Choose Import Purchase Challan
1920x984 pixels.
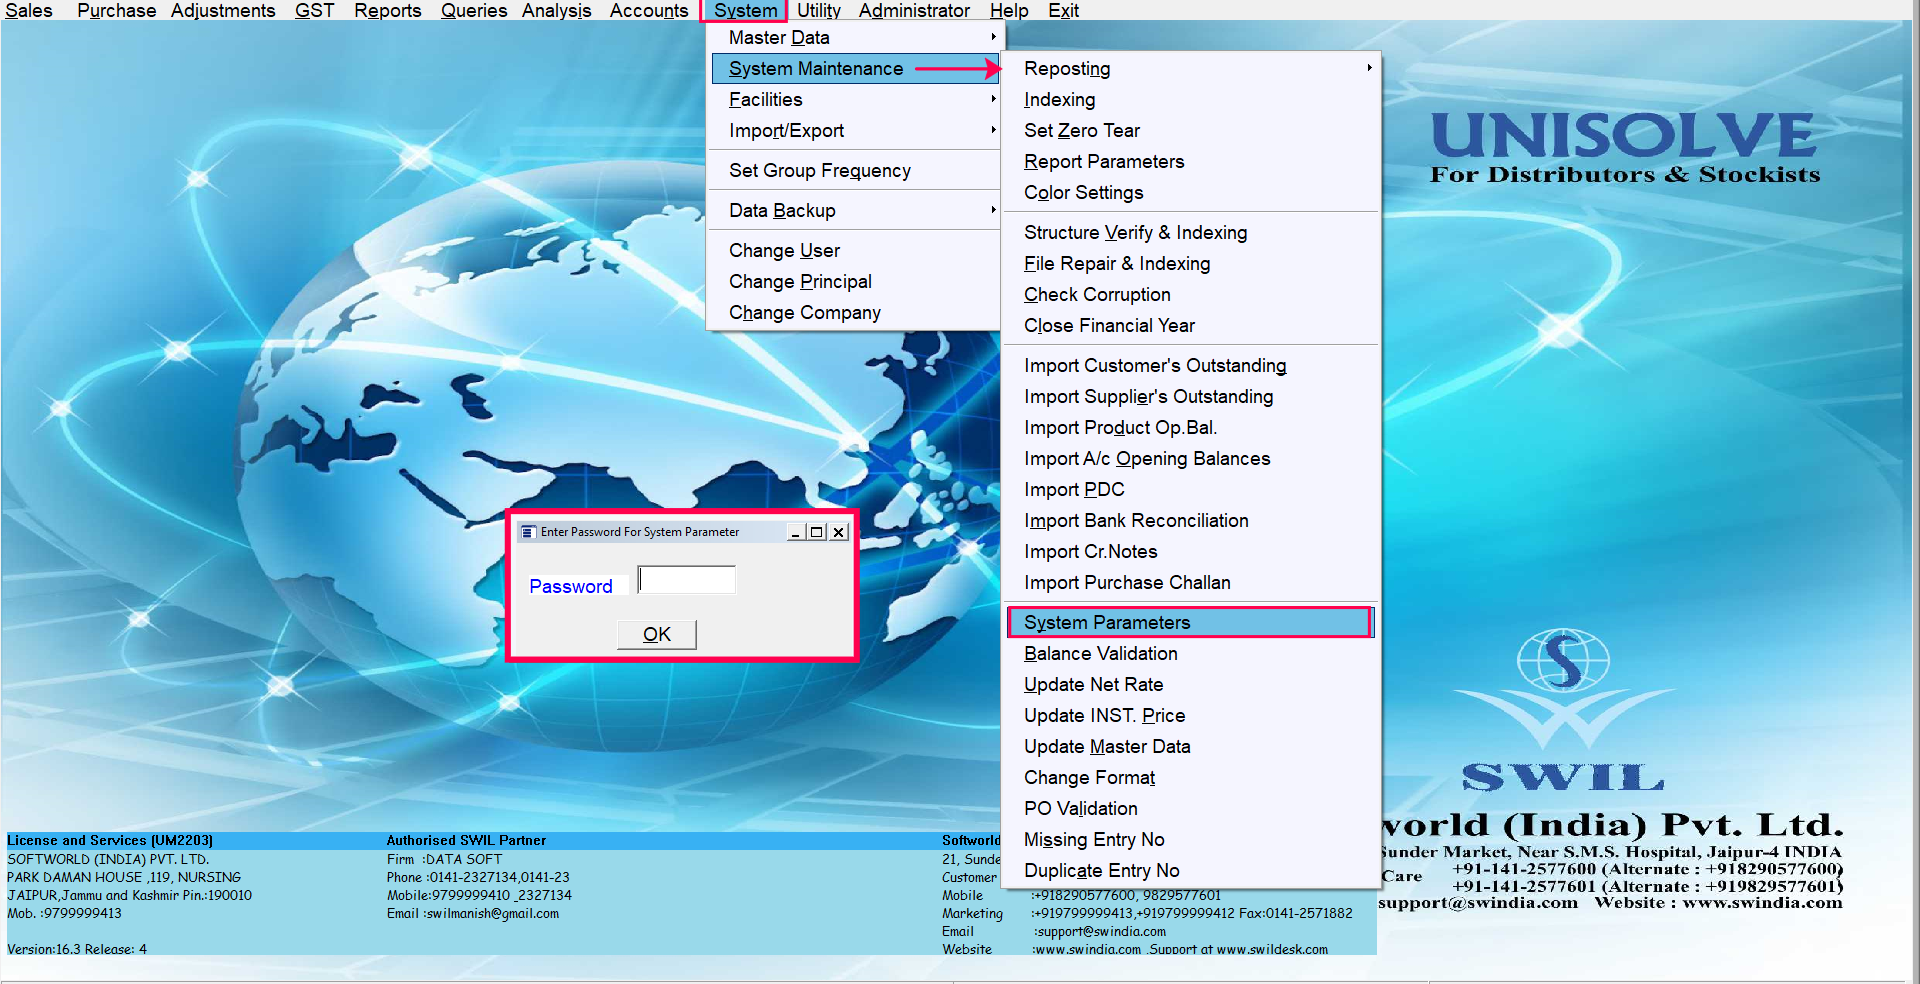[x=1191, y=582]
